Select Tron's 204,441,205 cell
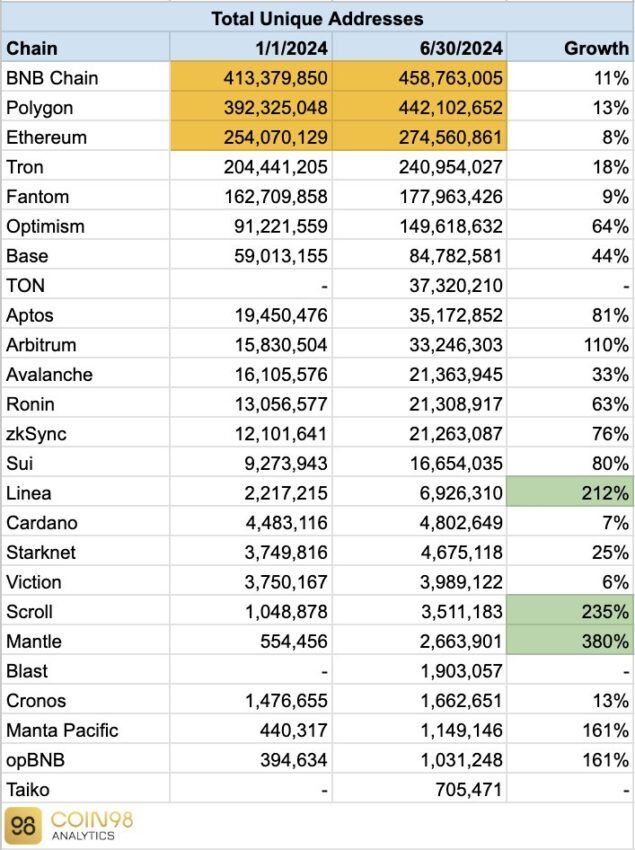Screen dimensions: 635x850 (251, 166)
